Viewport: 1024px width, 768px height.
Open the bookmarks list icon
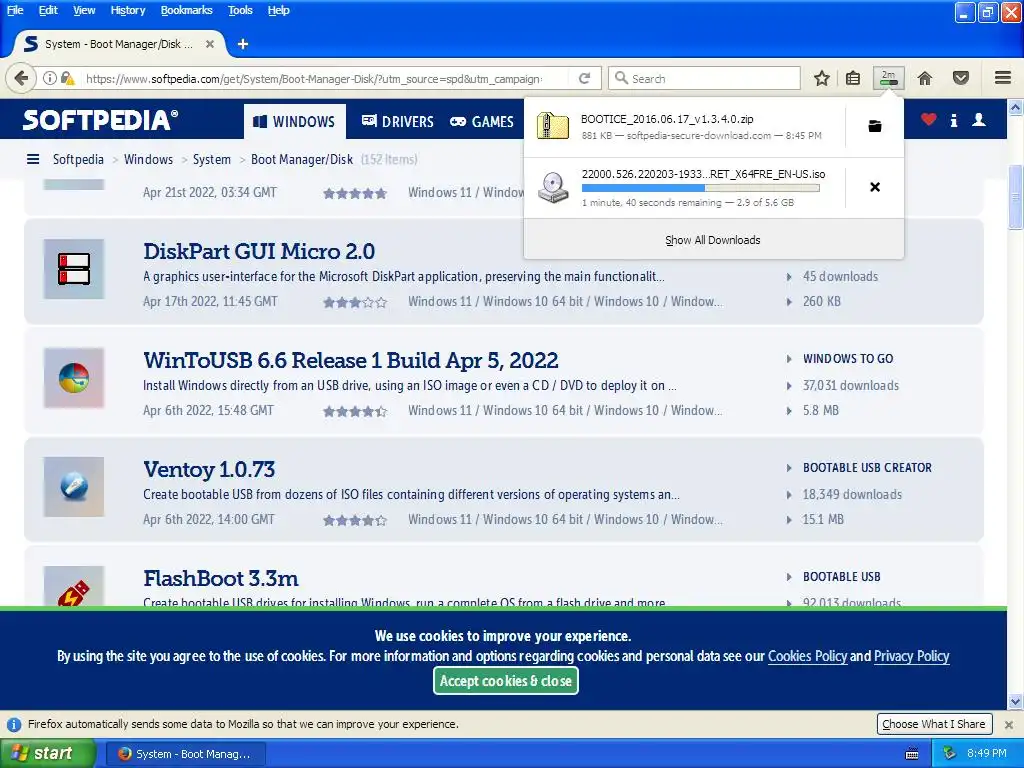(x=853, y=78)
